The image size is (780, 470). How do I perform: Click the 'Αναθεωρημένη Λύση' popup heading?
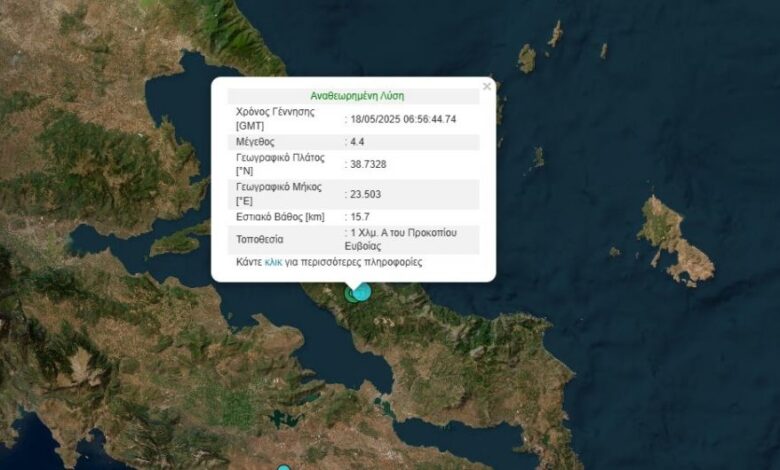357,96
